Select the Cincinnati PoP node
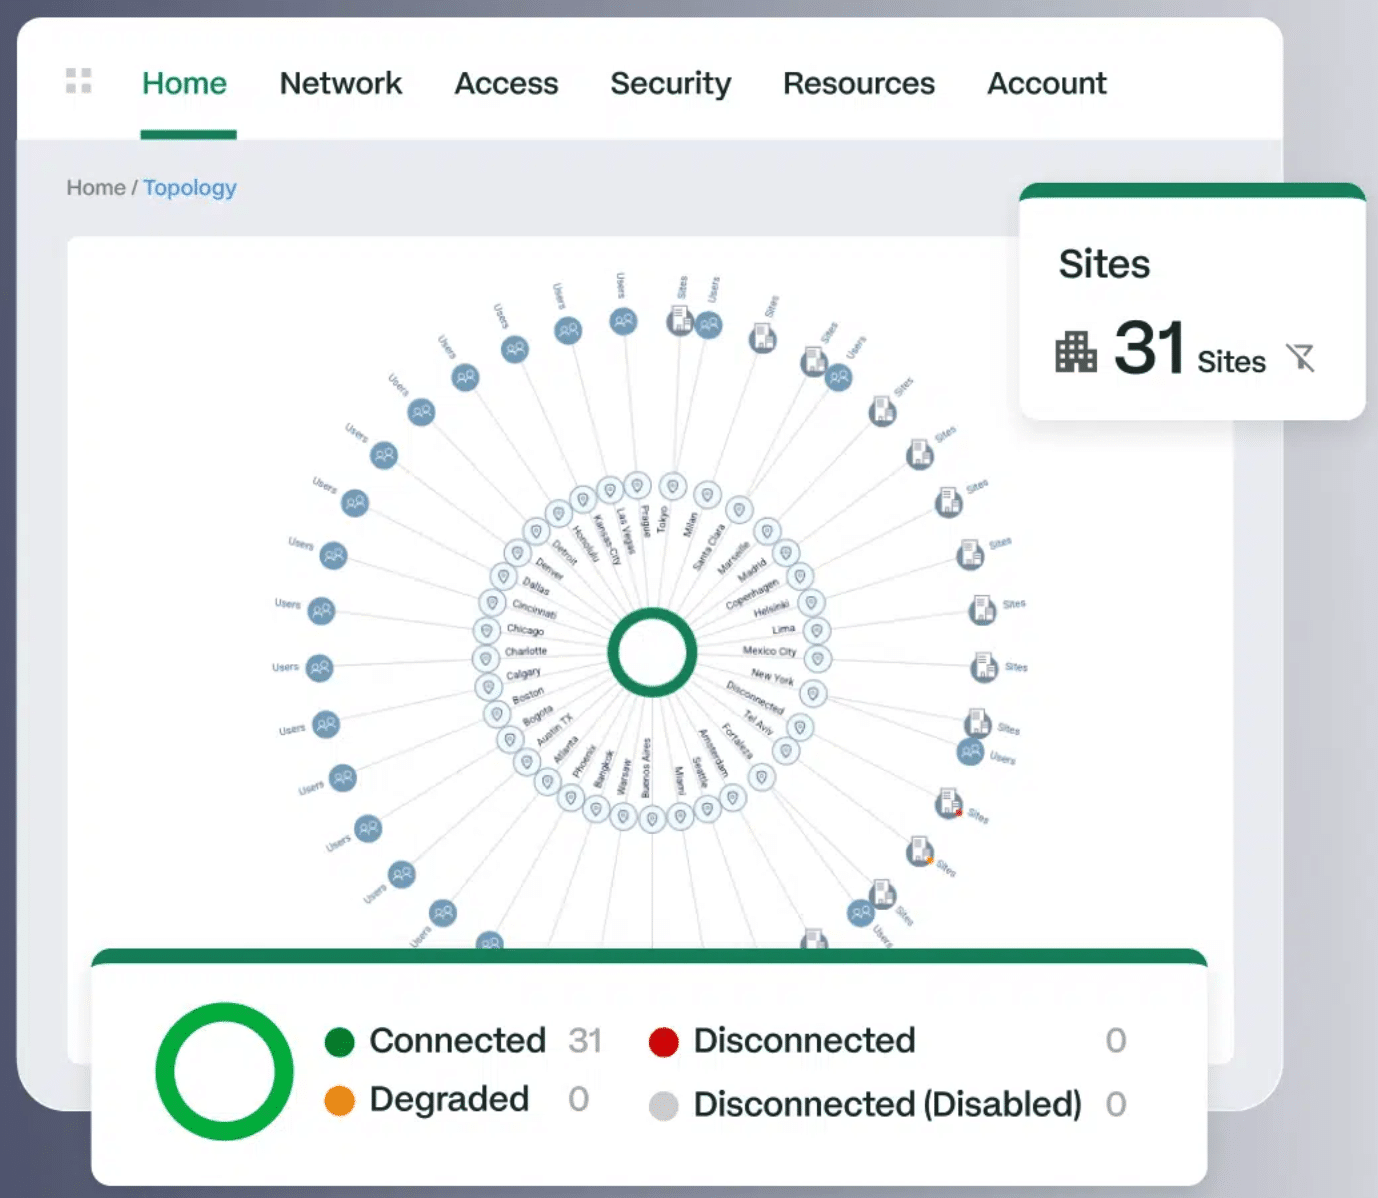Viewport: 1378px width, 1198px height. [491, 603]
